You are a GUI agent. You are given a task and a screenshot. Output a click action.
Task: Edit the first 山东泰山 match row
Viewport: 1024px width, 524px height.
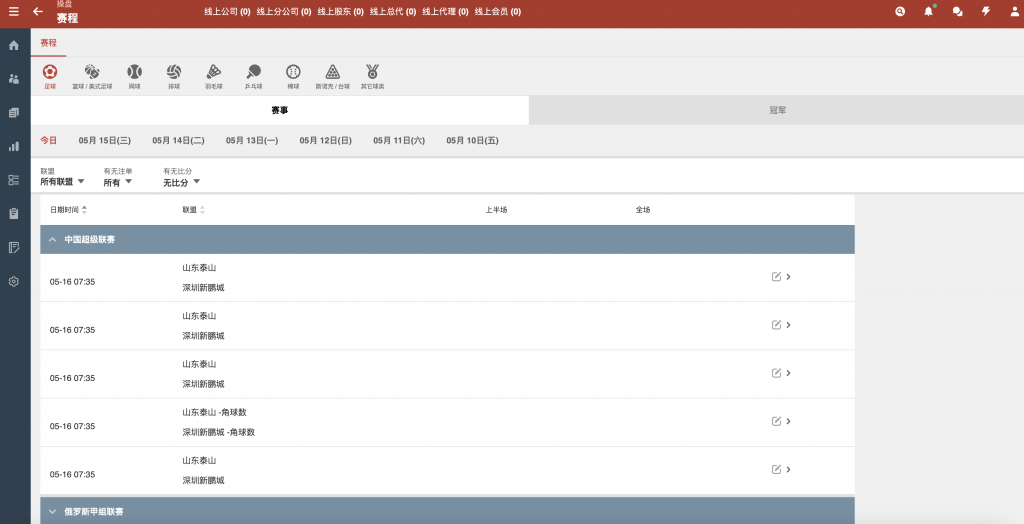[x=776, y=277]
